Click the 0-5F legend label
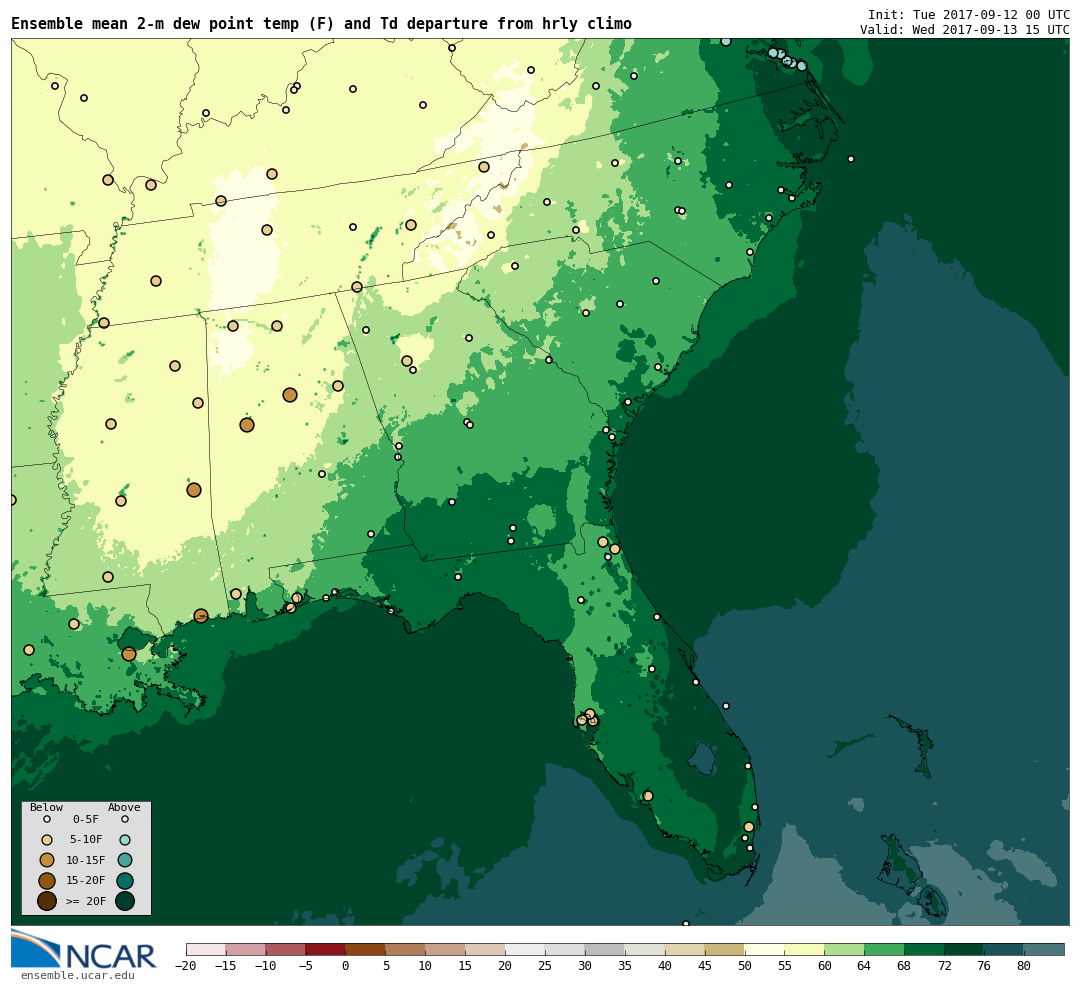The width and height of the screenshot is (1080, 988). [86, 820]
